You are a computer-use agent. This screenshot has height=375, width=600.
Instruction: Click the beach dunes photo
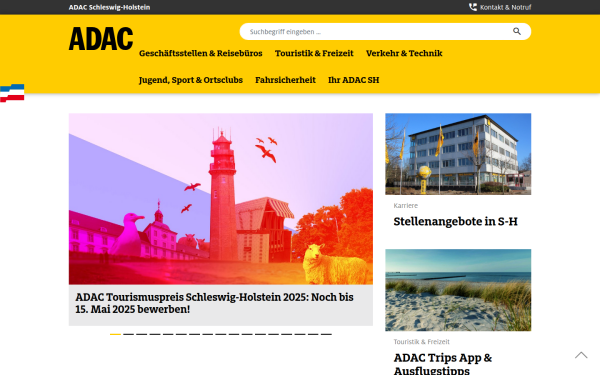click(458, 290)
